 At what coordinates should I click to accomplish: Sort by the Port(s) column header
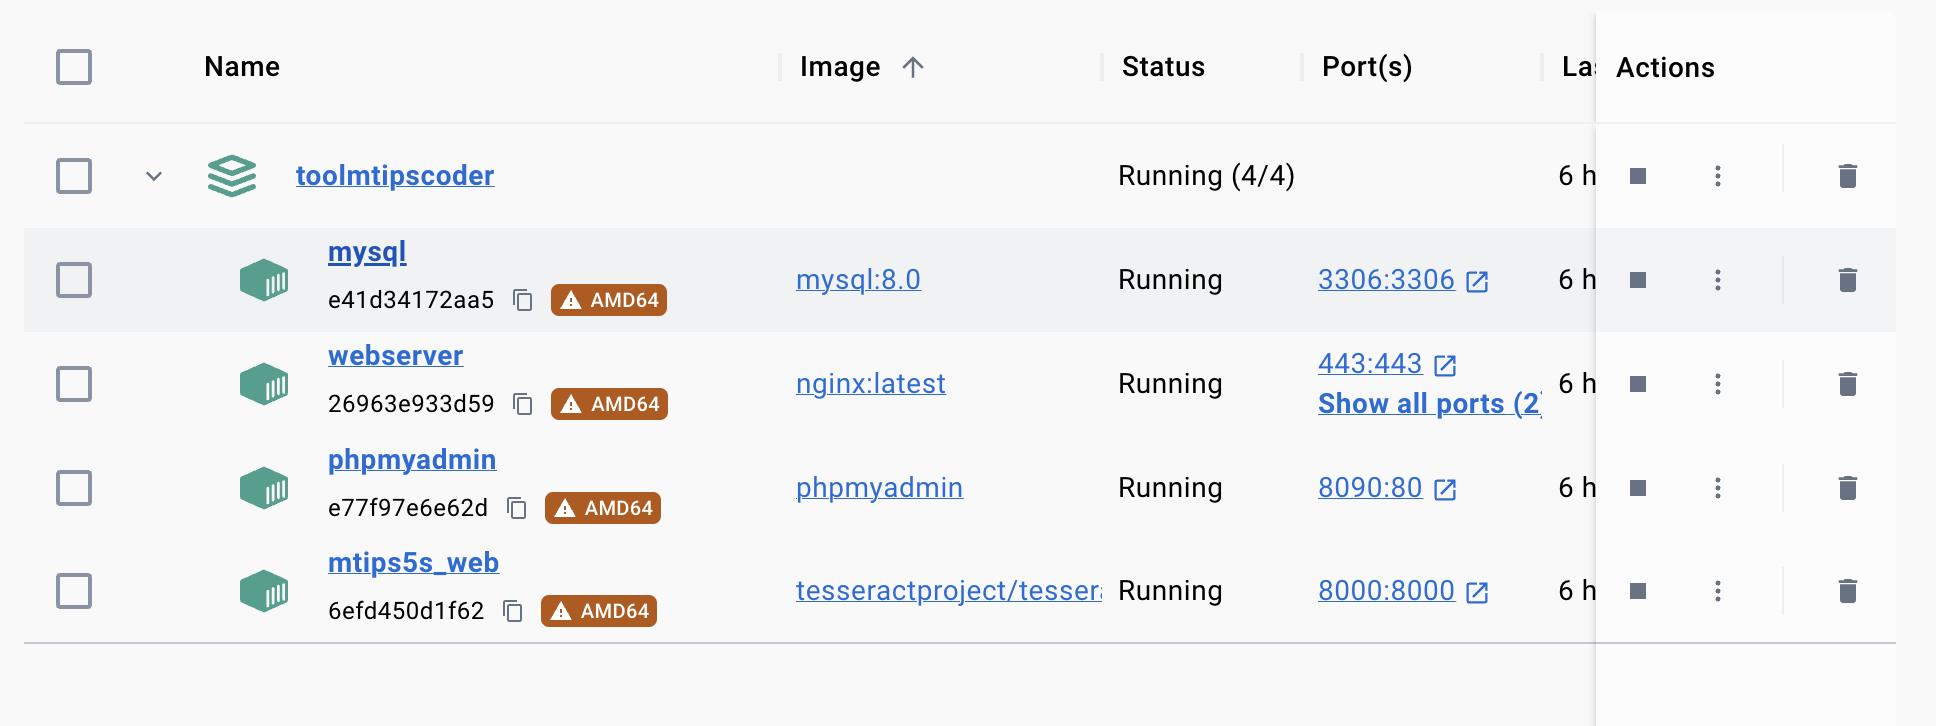[1367, 67]
